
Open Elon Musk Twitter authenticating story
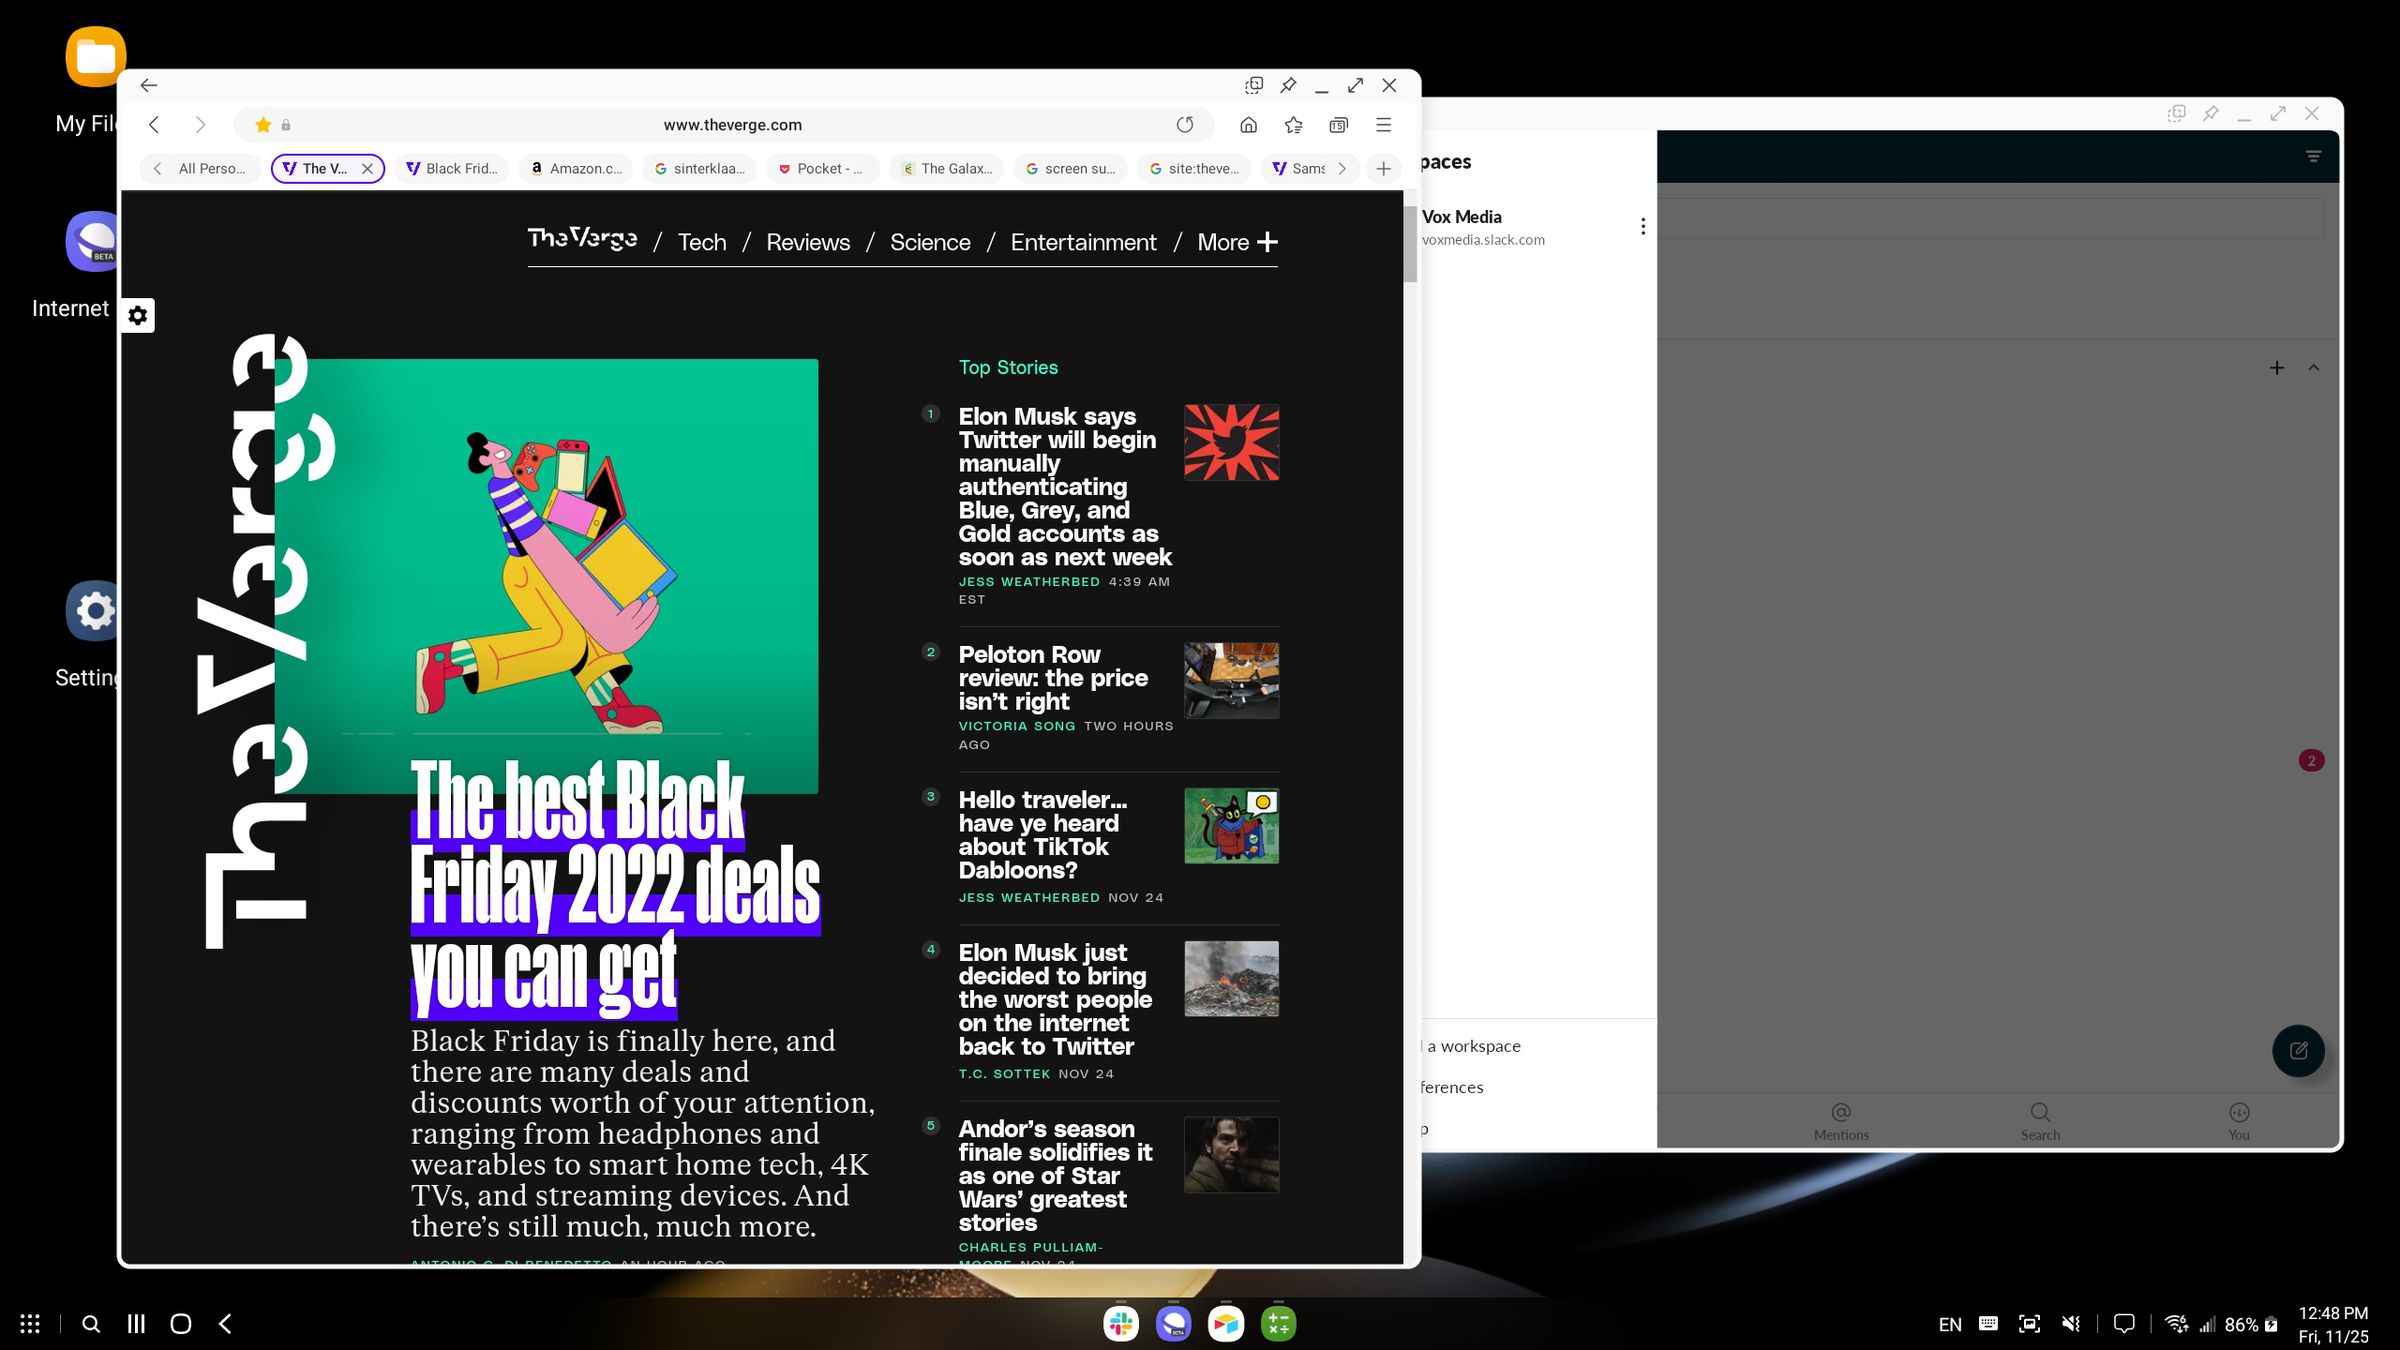[x=1064, y=487]
